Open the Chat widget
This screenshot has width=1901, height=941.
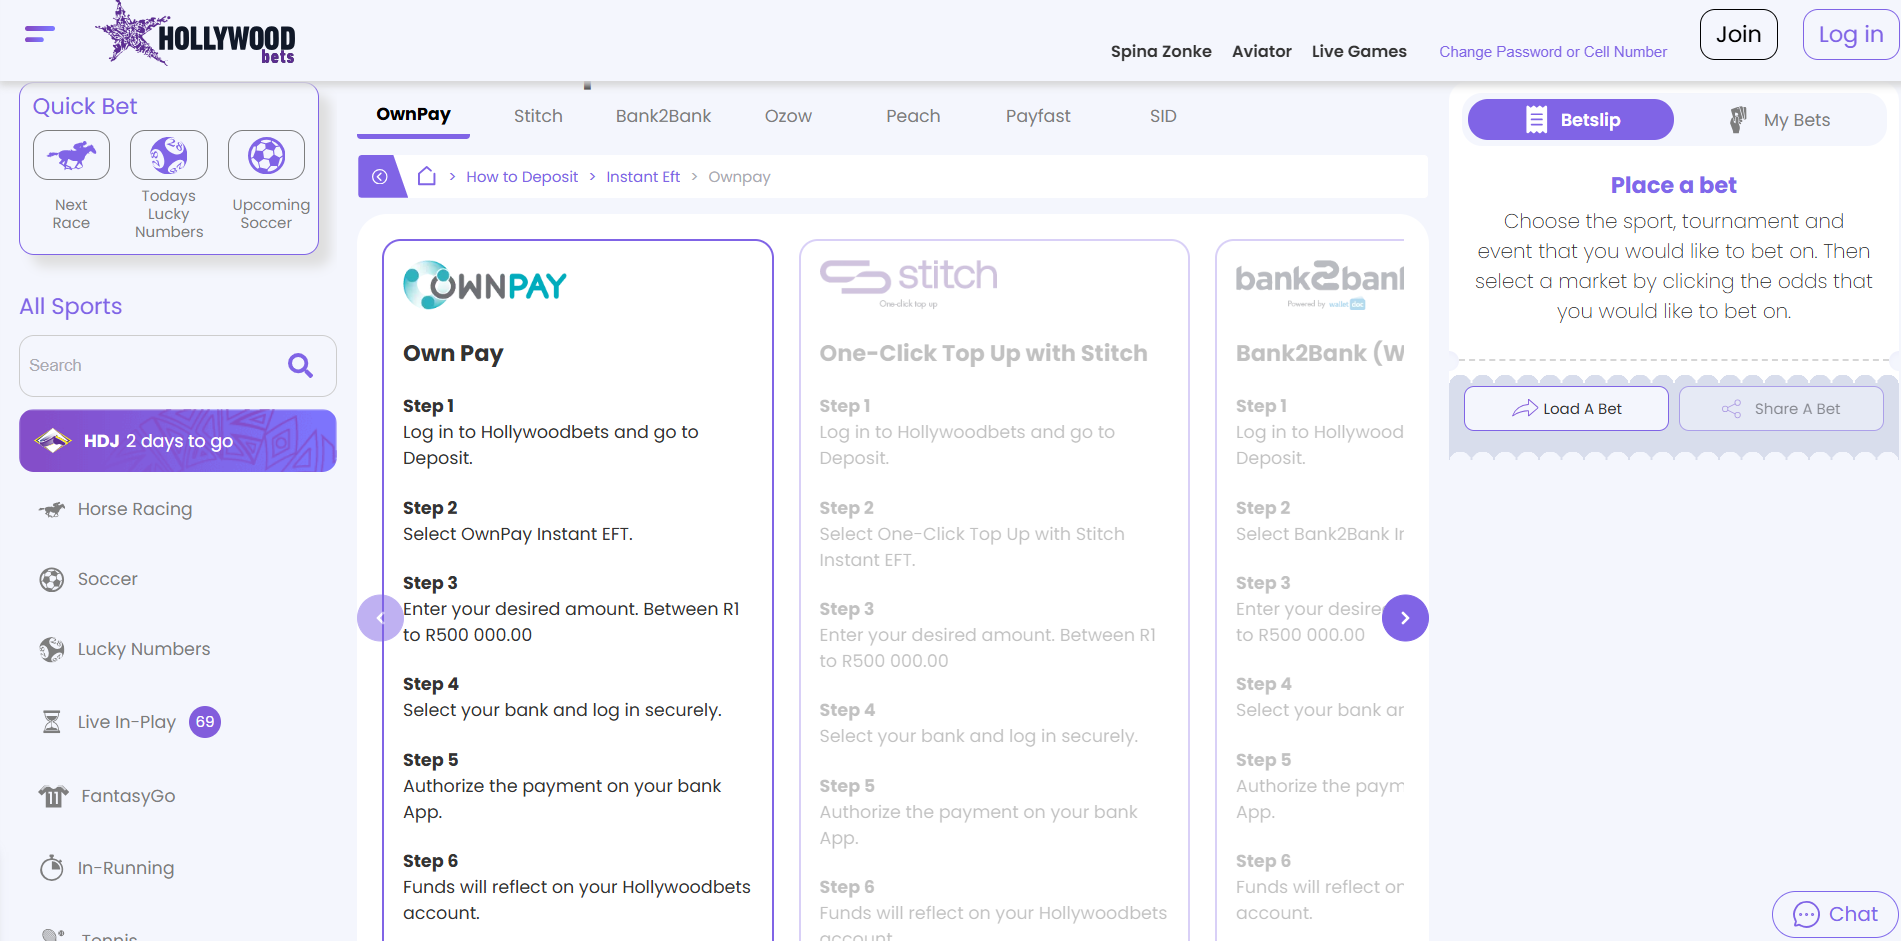[x=1835, y=914]
